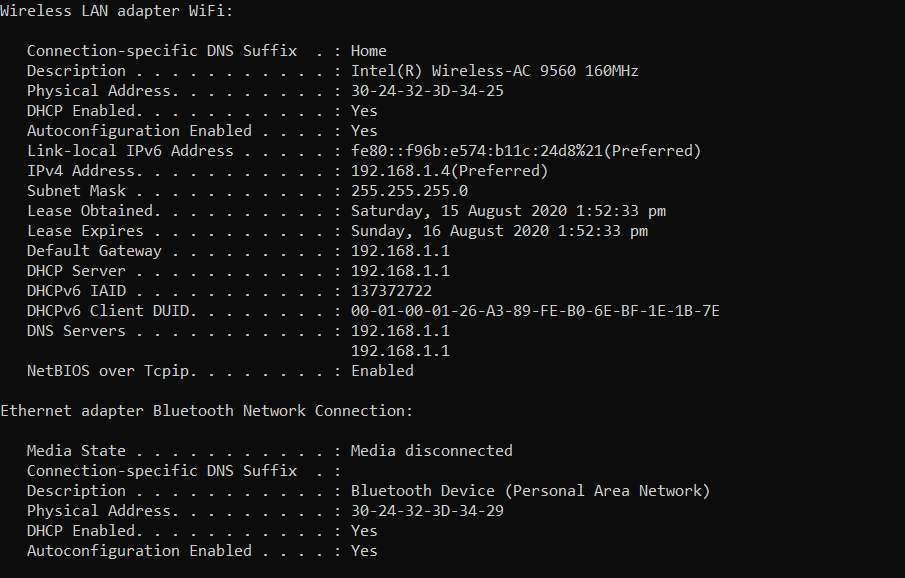Click the Bluetooth Device (Personal Area Network) description
Viewport: 905px width, 578px height.
(x=530, y=491)
